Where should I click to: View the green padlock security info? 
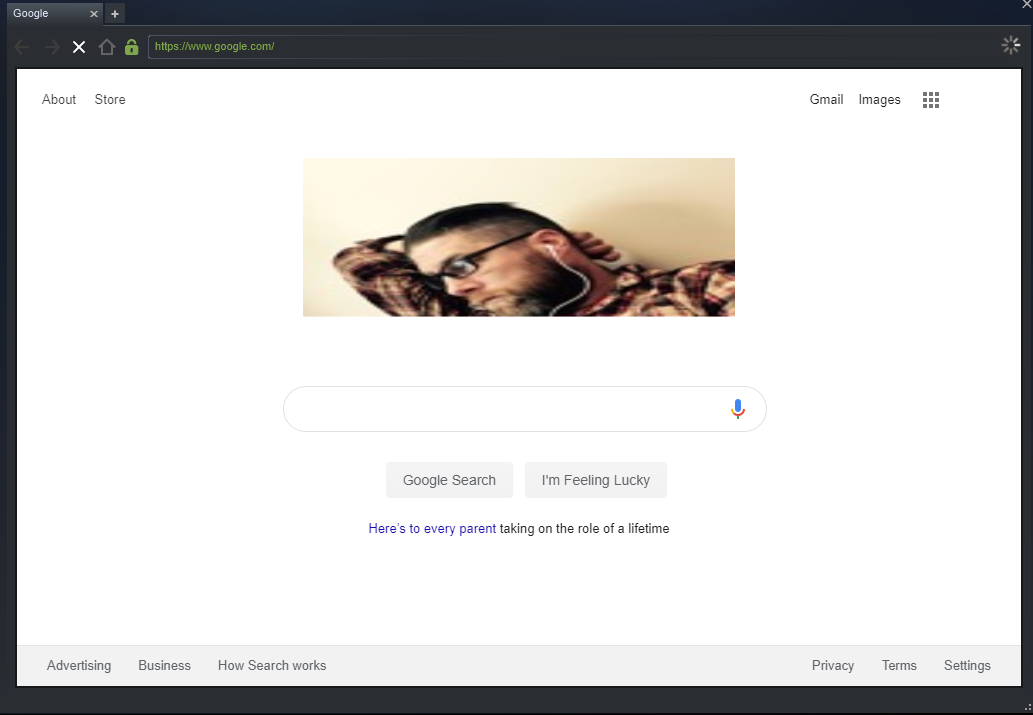[132, 47]
